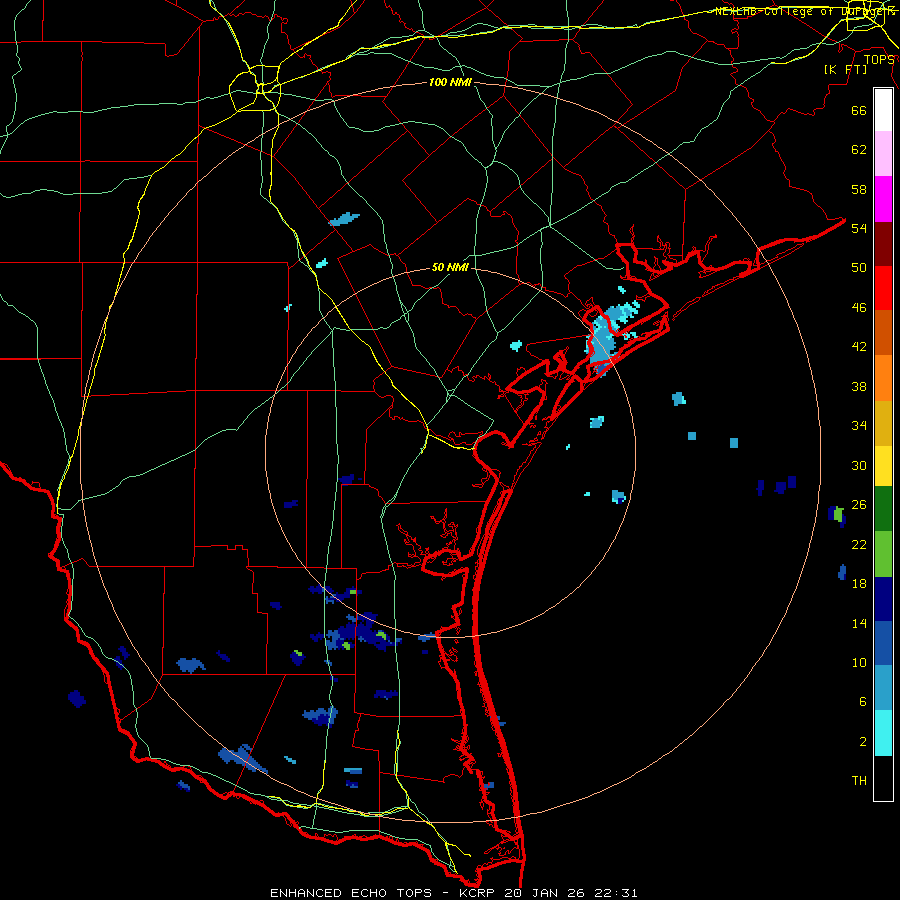Select the bright red legend swatch
Viewport: 900px width, 900px height.
883,288
